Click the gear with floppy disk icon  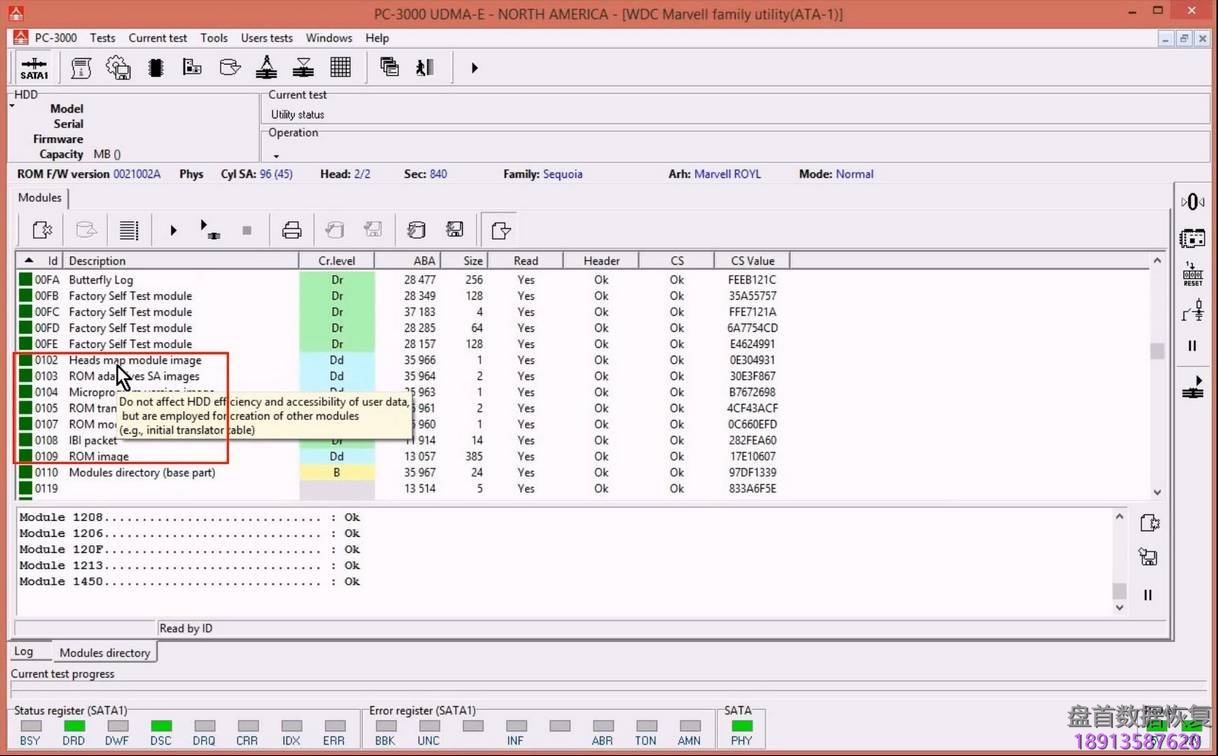click(x=118, y=68)
